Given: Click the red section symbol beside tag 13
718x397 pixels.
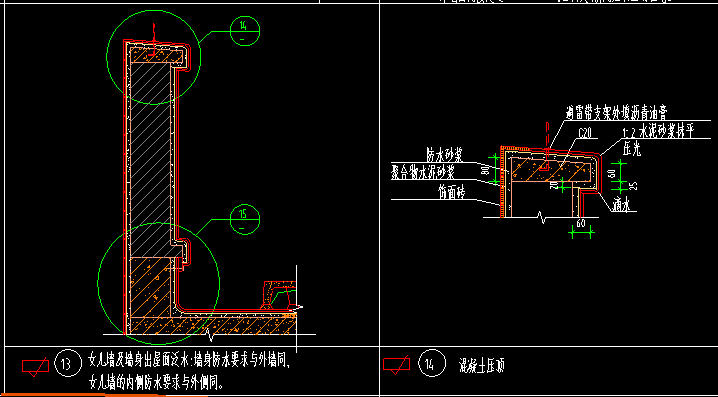Looking at the screenshot, I should (35, 367).
